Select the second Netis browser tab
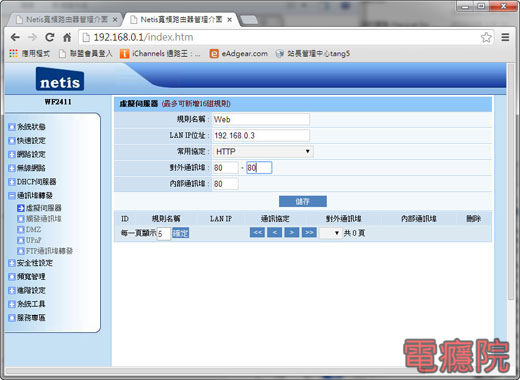The image size is (520, 380). [180, 20]
